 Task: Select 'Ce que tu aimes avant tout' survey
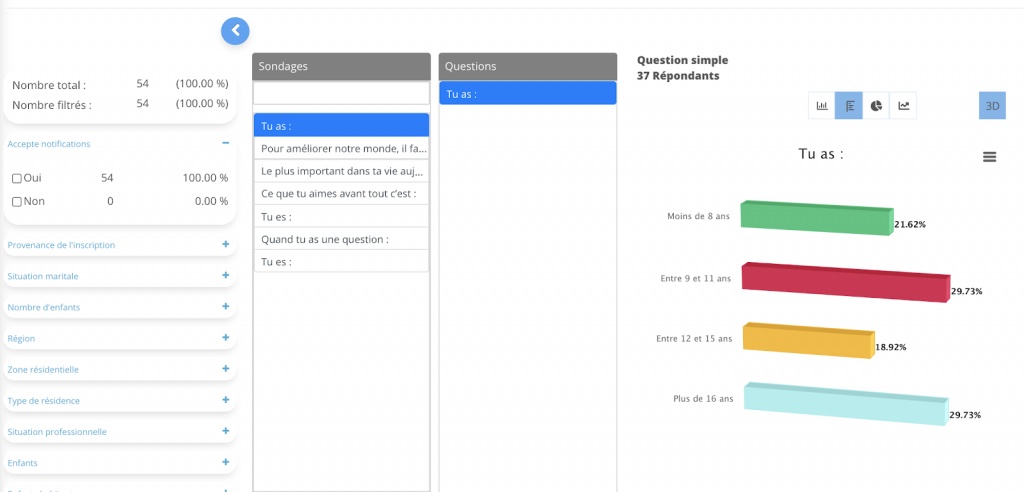click(341, 194)
